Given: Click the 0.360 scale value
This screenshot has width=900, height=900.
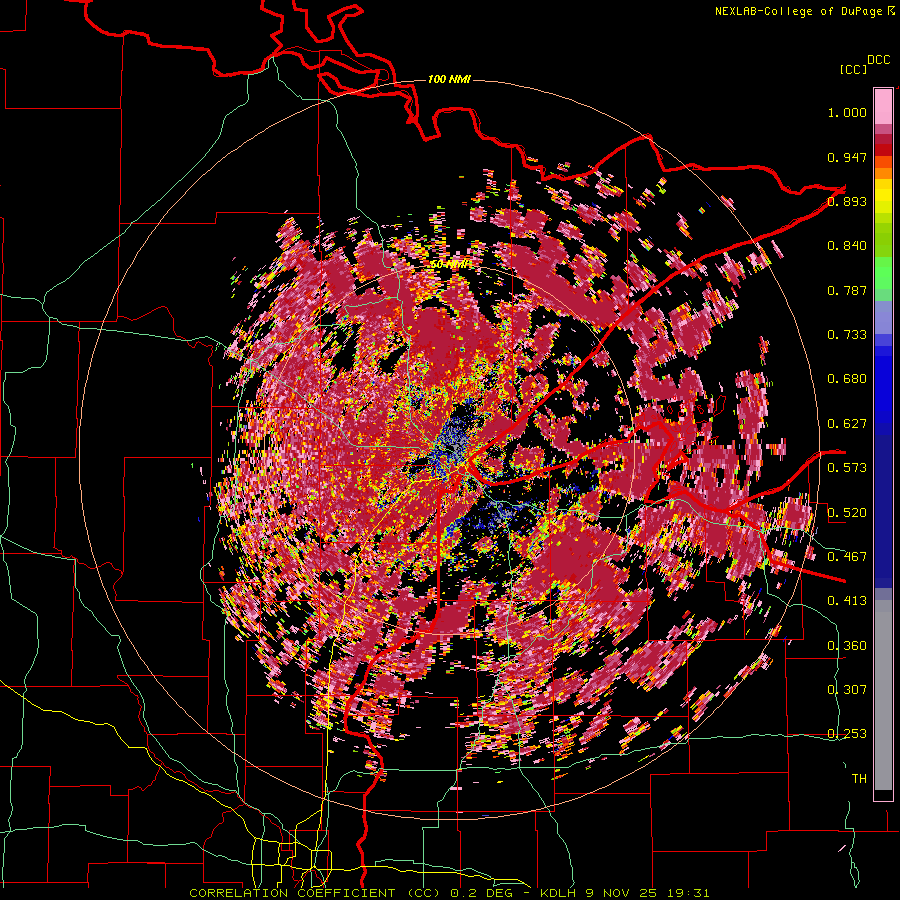Looking at the screenshot, I should [x=847, y=646].
